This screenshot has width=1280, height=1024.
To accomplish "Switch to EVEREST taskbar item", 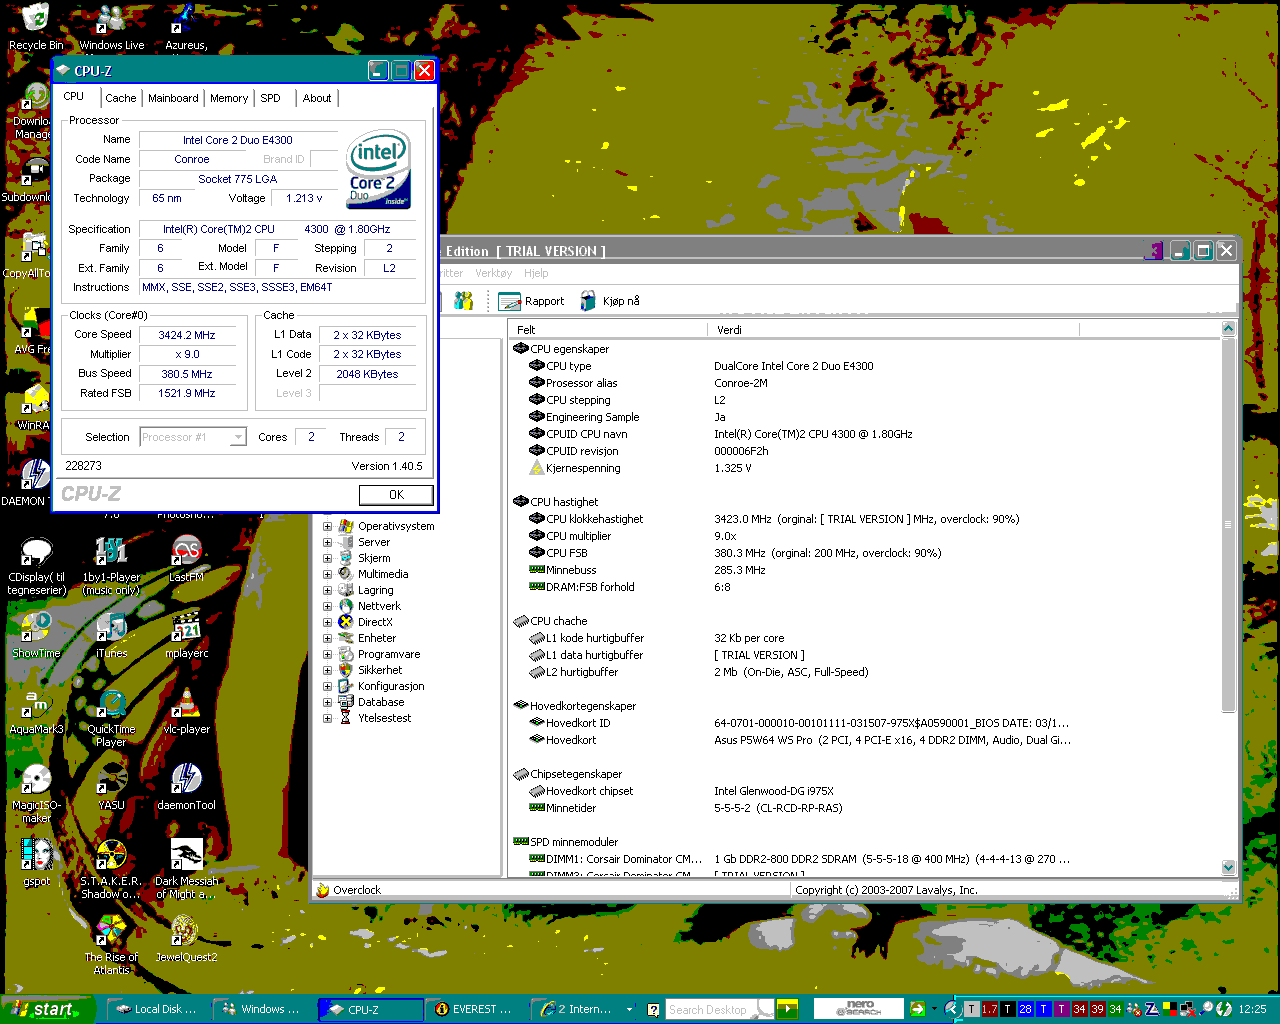I will [474, 1009].
